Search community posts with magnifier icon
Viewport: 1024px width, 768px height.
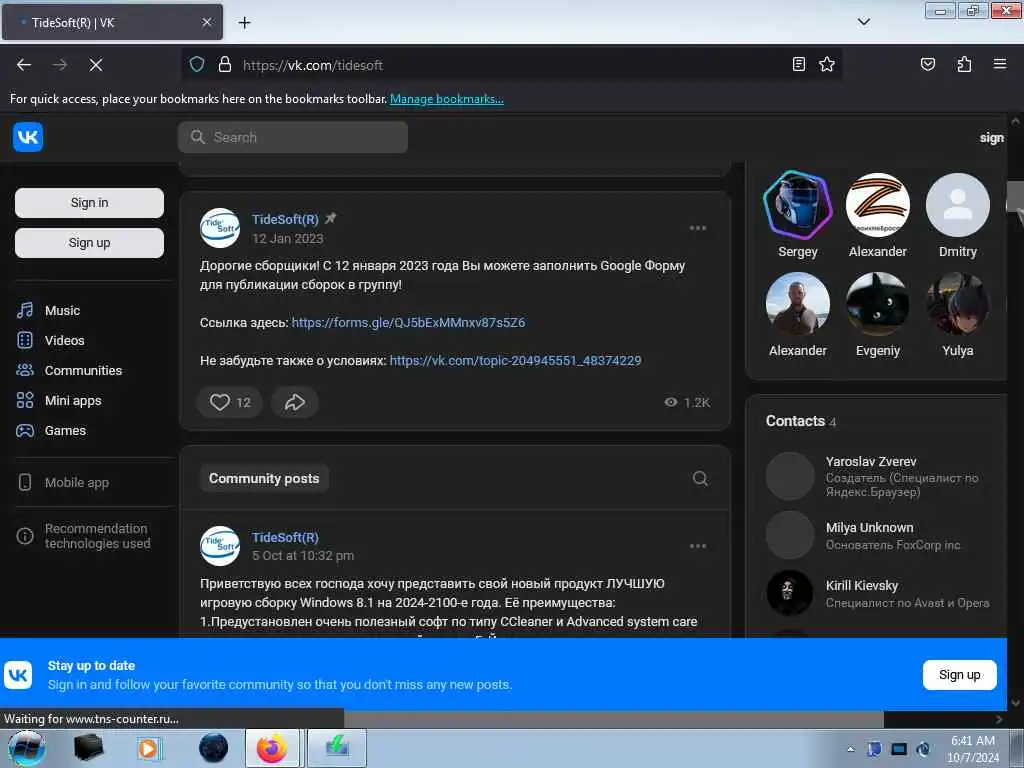(x=700, y=479)
